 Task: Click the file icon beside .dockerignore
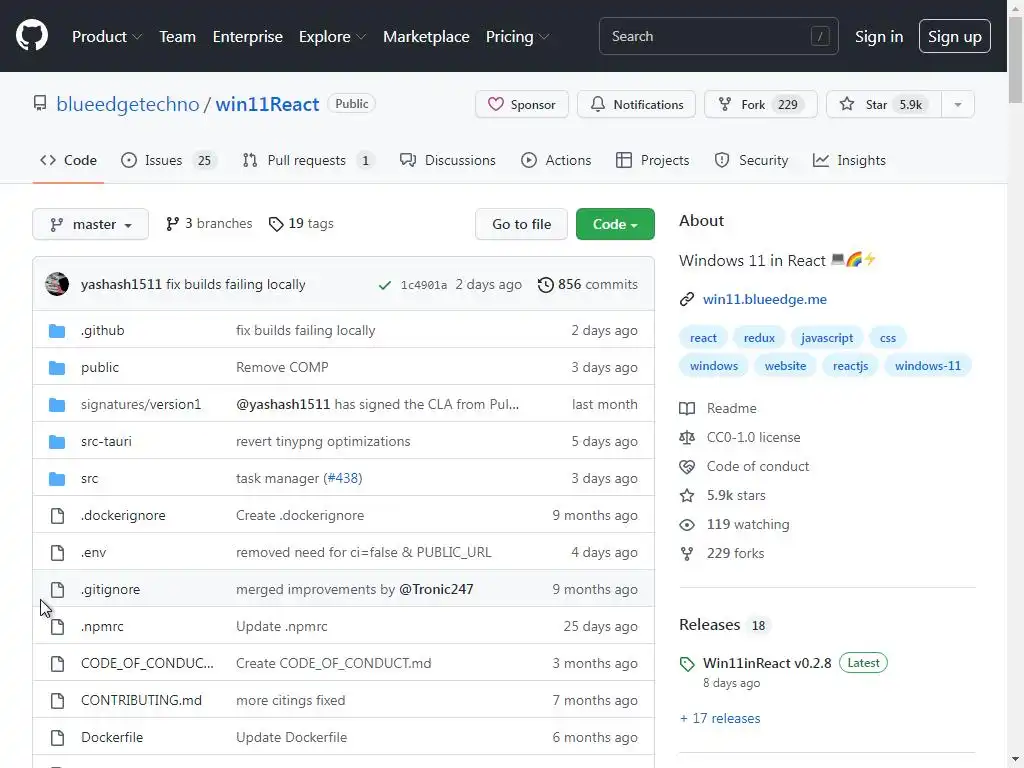(57, 516)
